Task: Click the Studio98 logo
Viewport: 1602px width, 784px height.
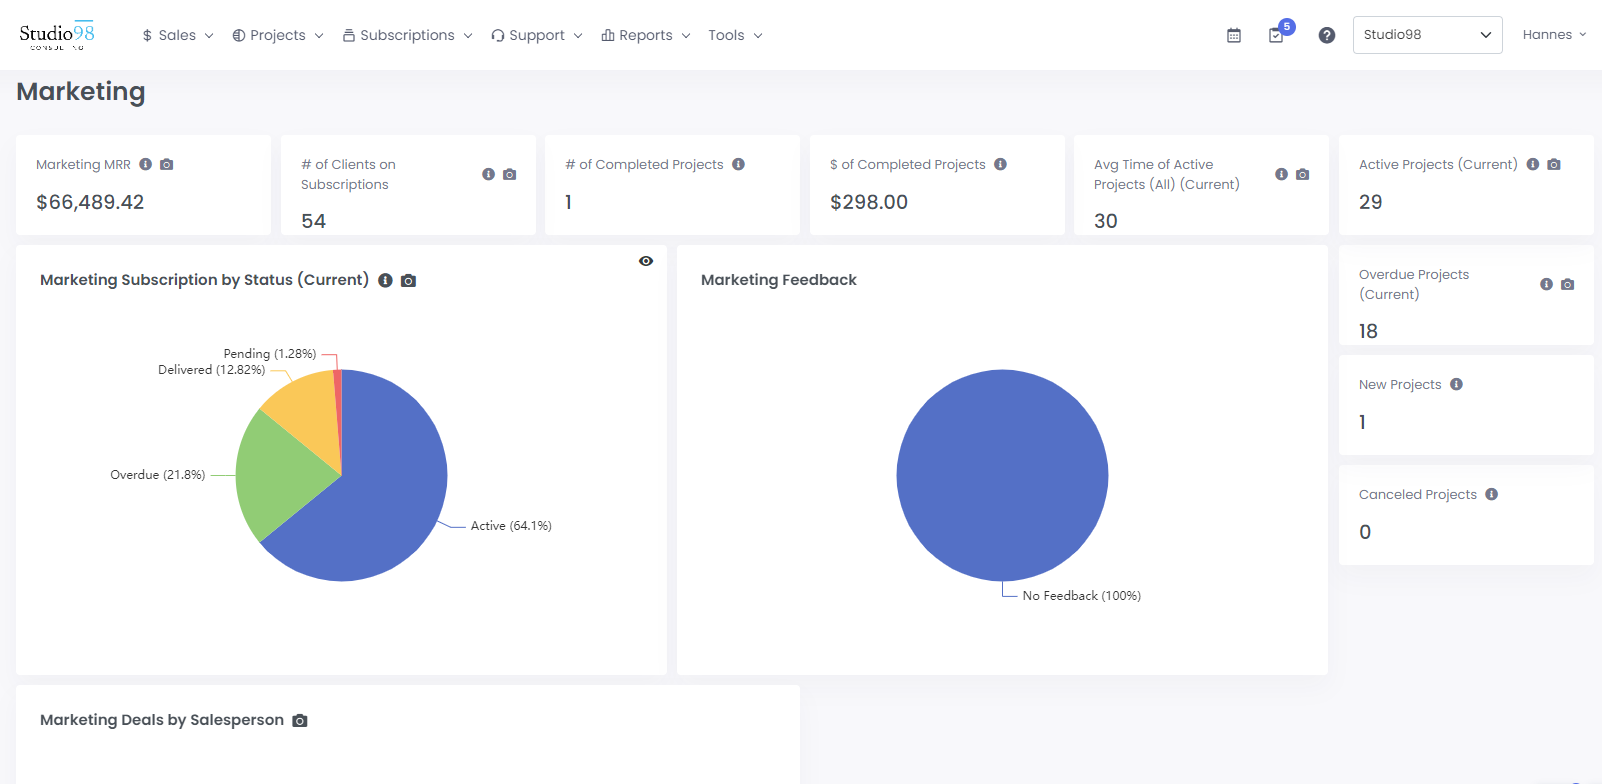Action: point(57,35)
